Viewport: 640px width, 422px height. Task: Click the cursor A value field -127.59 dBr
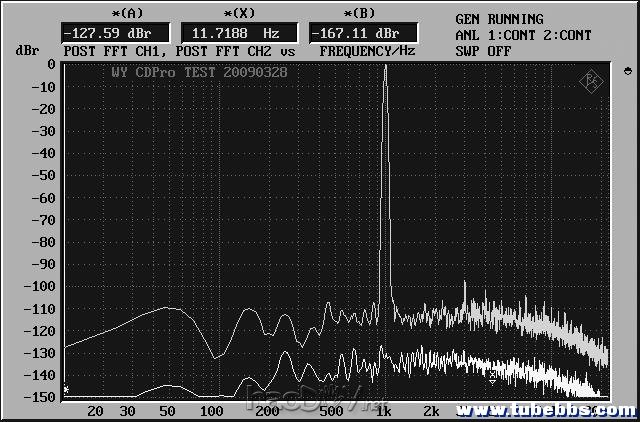(101, 33)
